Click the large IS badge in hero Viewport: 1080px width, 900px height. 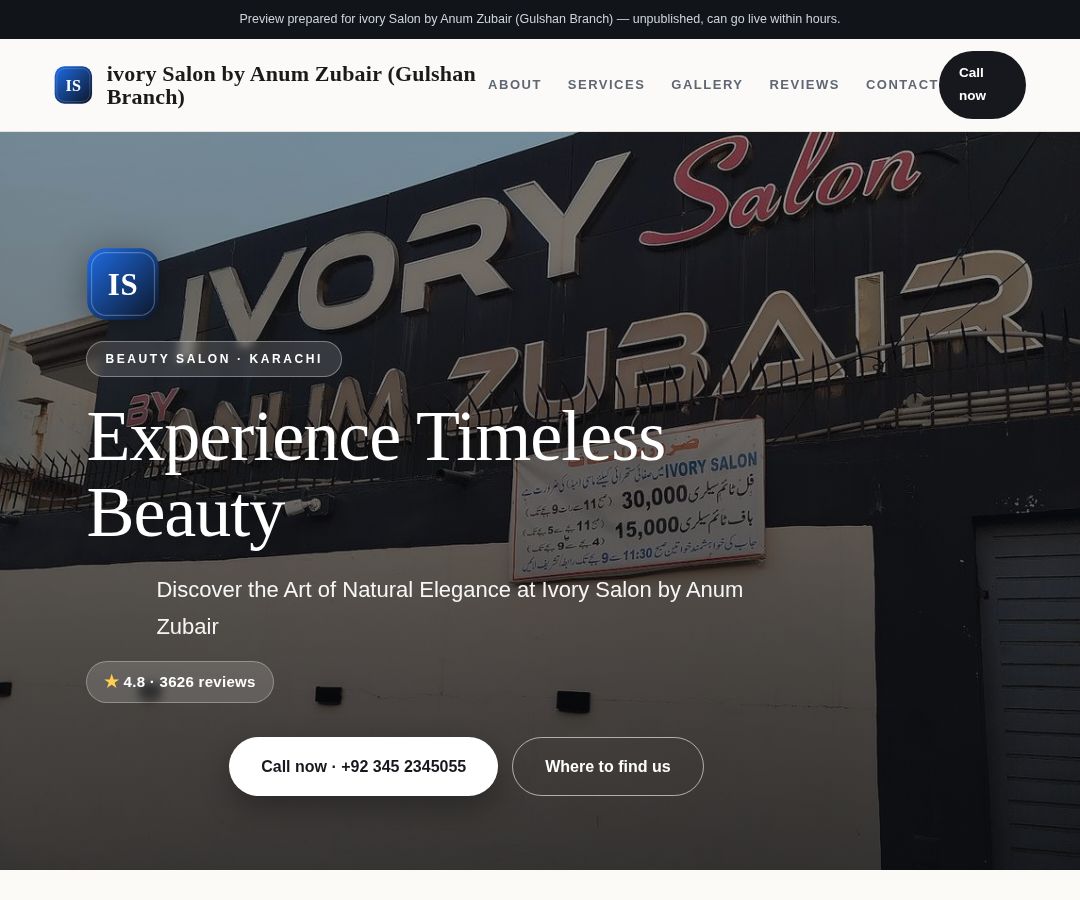click(x=123, y=284)
